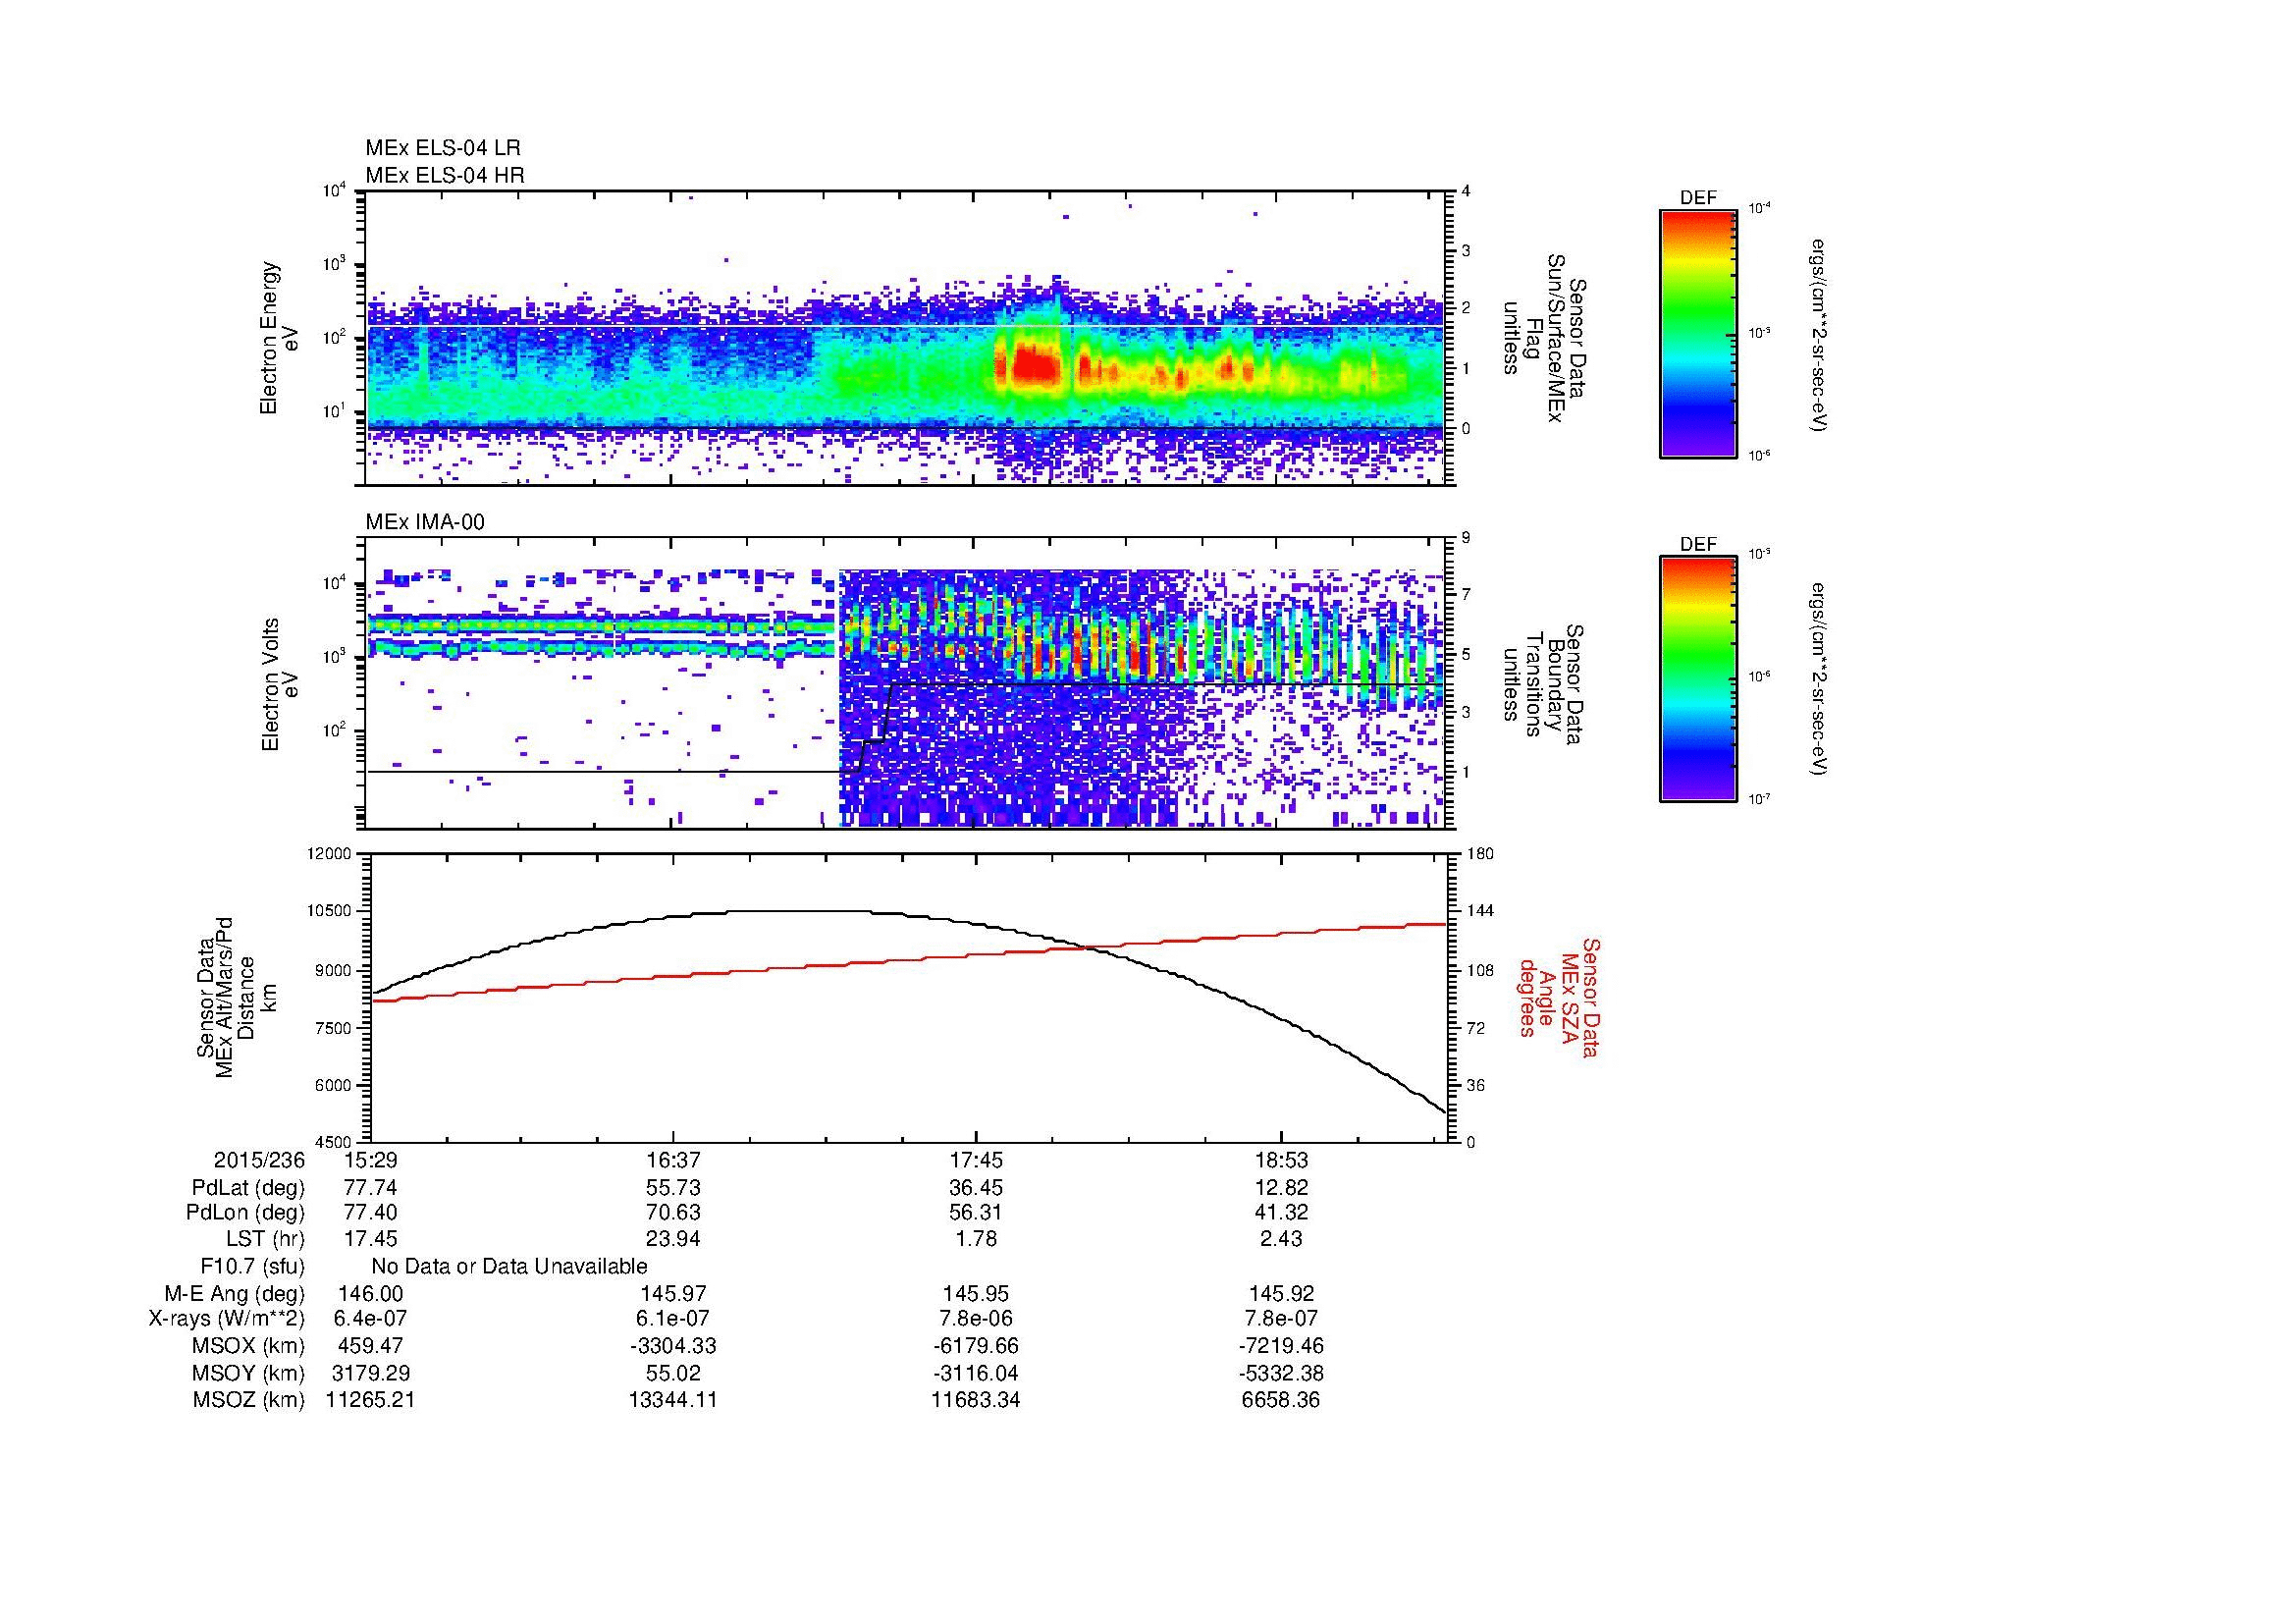
Task: Click the 'PdLat (deg)' row label
Action: [248, 1188]
